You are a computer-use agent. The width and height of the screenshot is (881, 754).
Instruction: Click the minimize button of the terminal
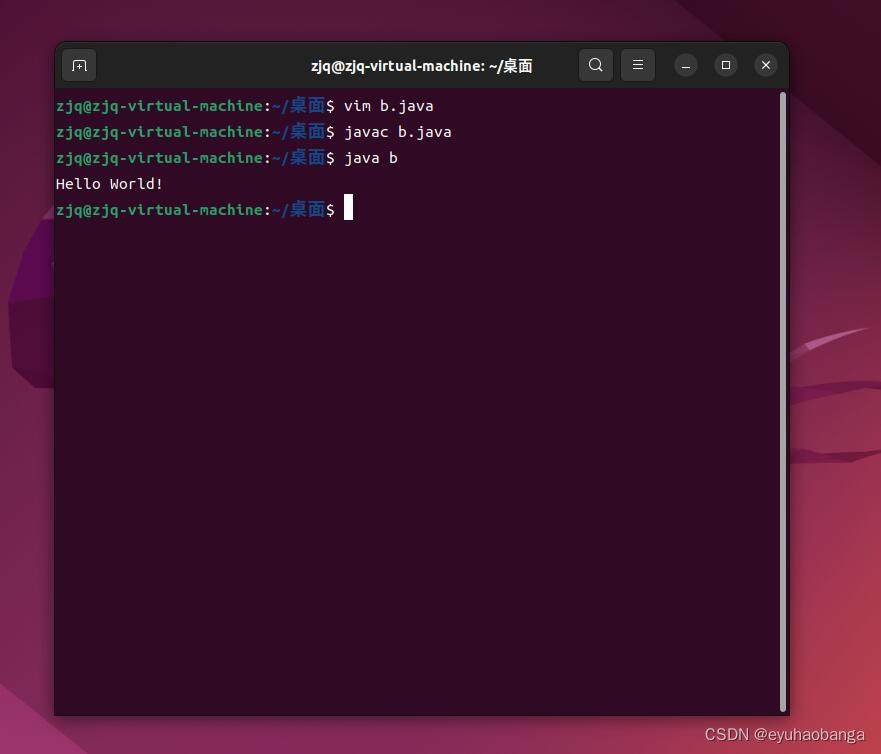pyautogui.click(x=686, y=65)
